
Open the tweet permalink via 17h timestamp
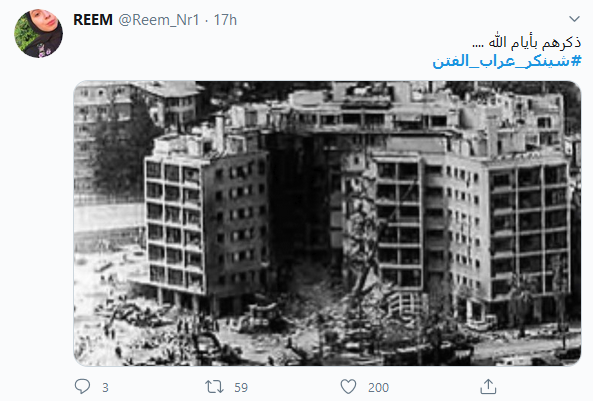(225, 20)
